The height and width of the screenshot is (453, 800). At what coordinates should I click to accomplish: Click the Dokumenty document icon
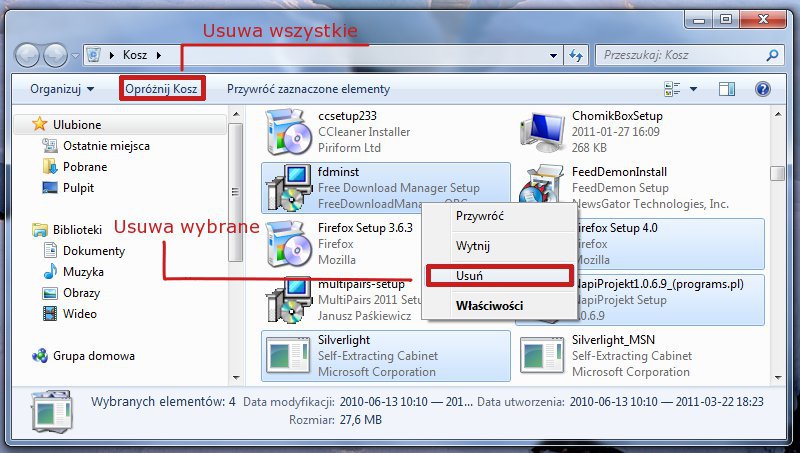(50, 250)
